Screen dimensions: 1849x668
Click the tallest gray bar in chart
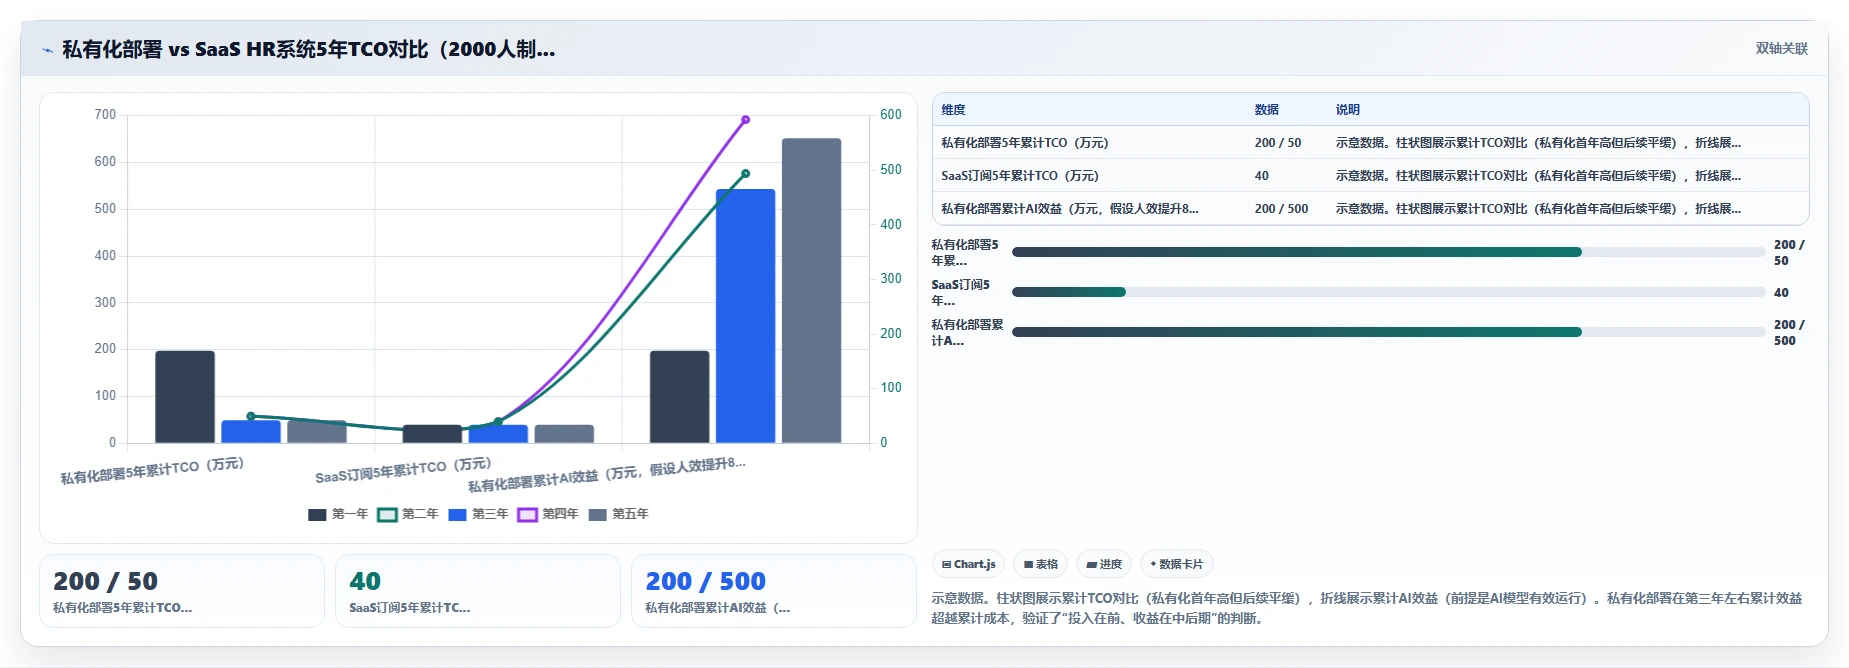[x=811, y=291]
